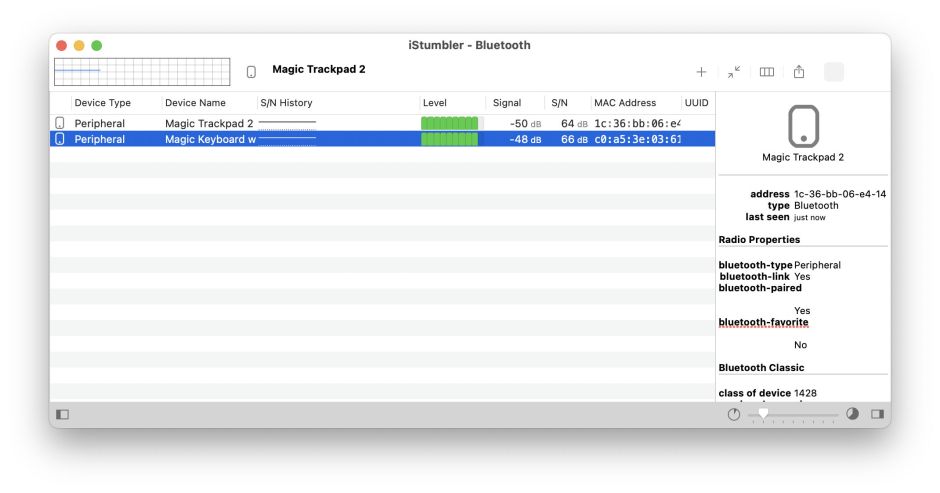Sort by MAC Address column header
Screen dimensions: 940x493
625,103
